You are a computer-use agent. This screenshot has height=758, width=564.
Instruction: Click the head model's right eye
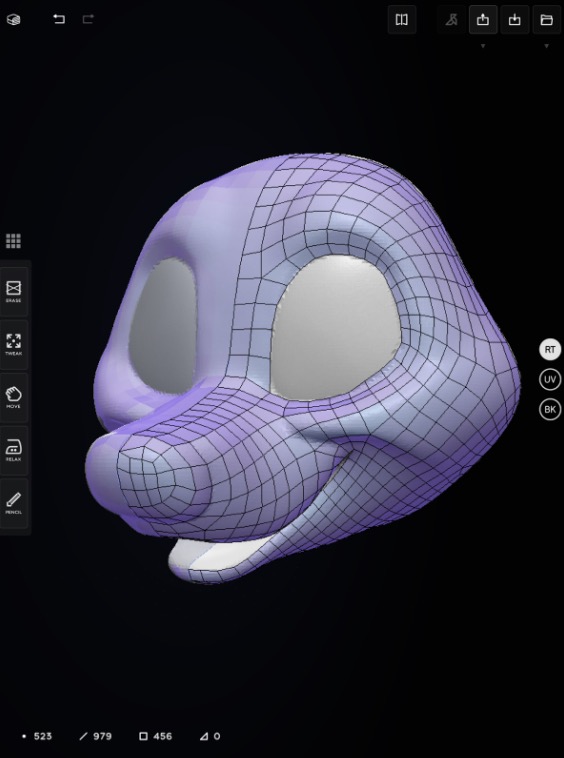(162, 326)
